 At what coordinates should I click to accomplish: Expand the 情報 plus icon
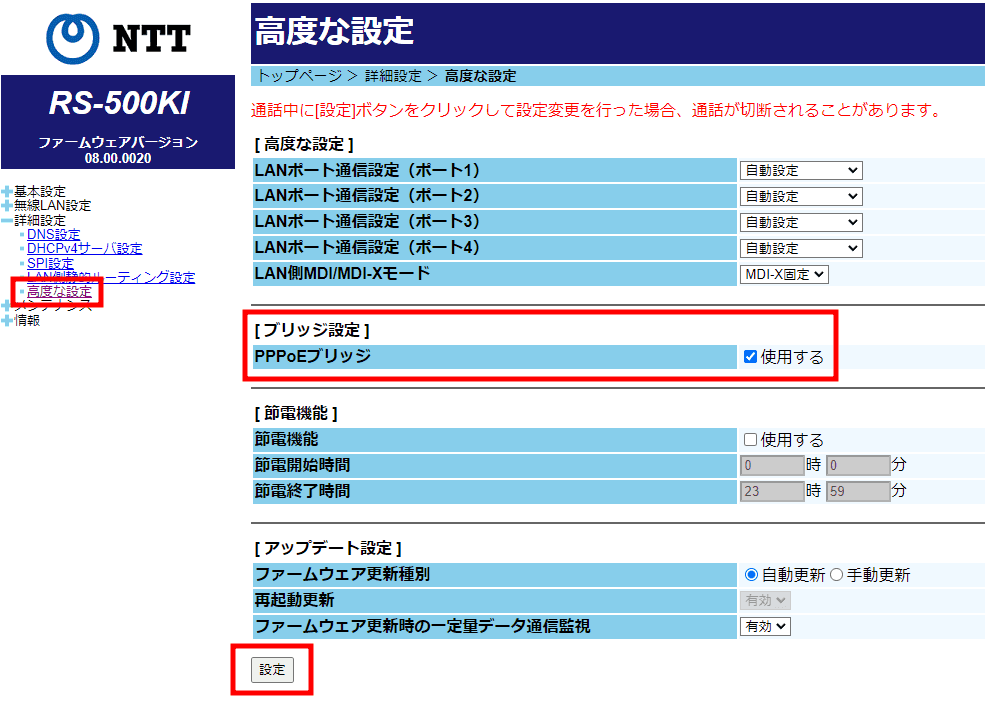(7, 320)
